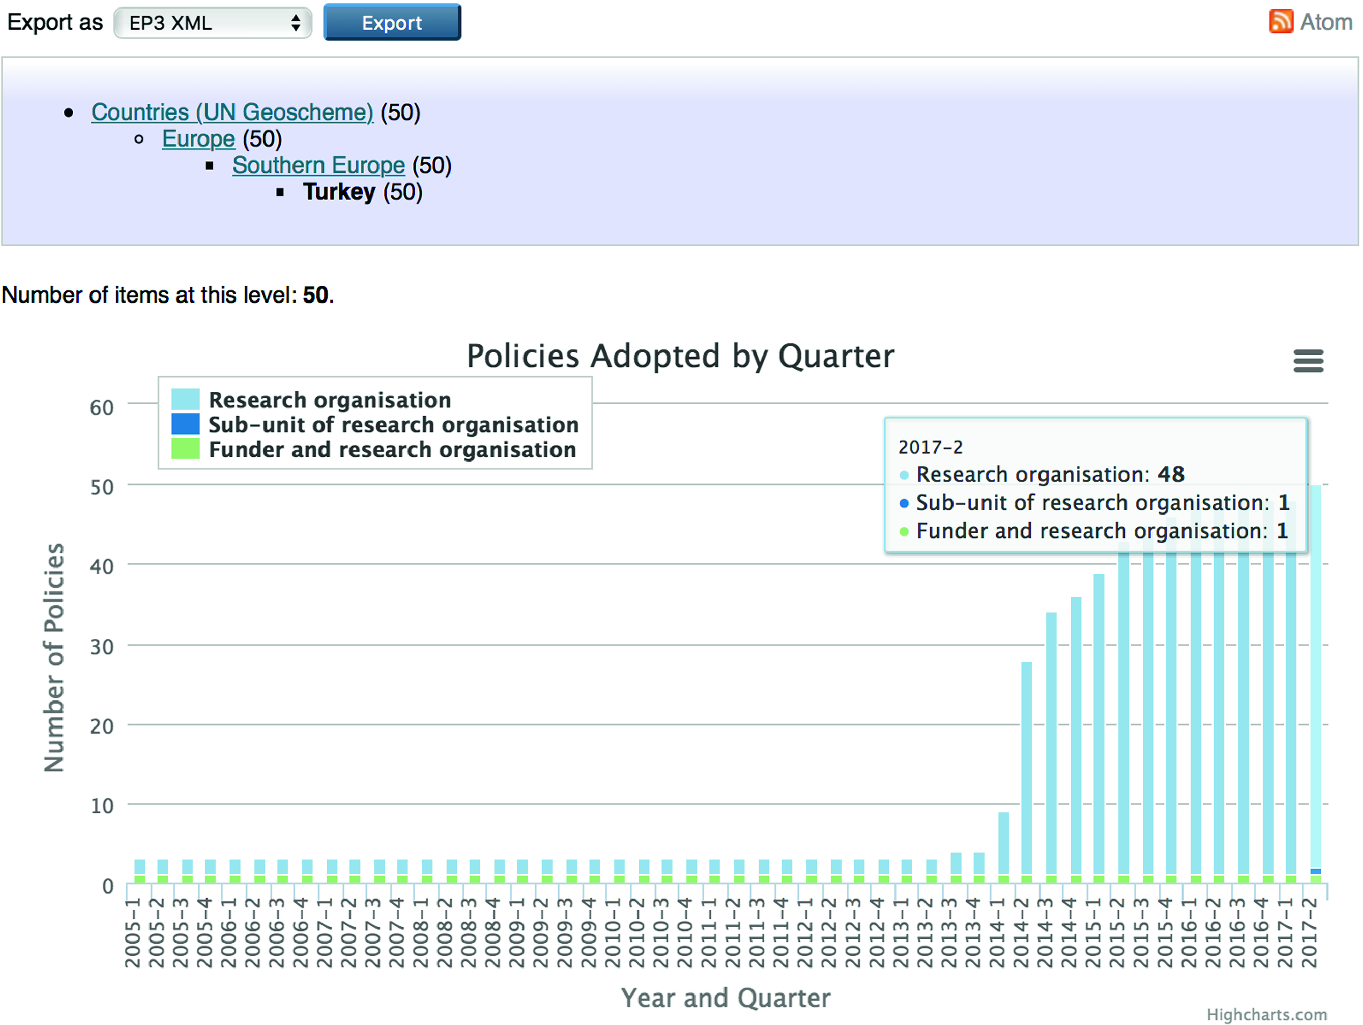Open the Southern Europe link
This screenshot has width=1363, height=1025.
point(318,165)
